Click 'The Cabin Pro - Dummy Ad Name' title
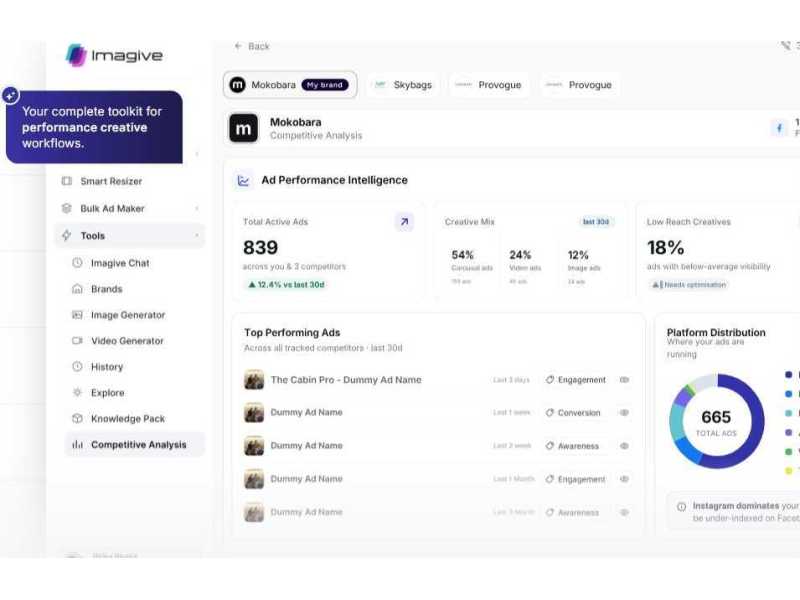Screen dimensions: 800x600 346,380
